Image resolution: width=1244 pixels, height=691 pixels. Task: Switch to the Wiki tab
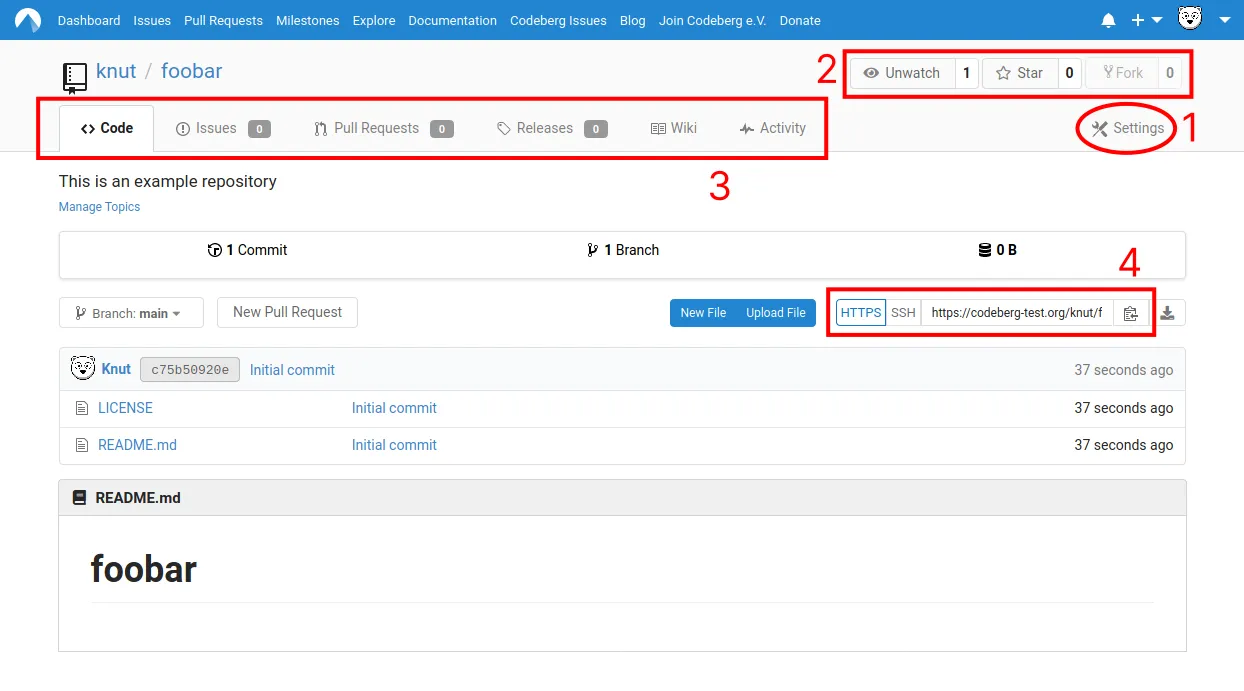click(674, 128)
